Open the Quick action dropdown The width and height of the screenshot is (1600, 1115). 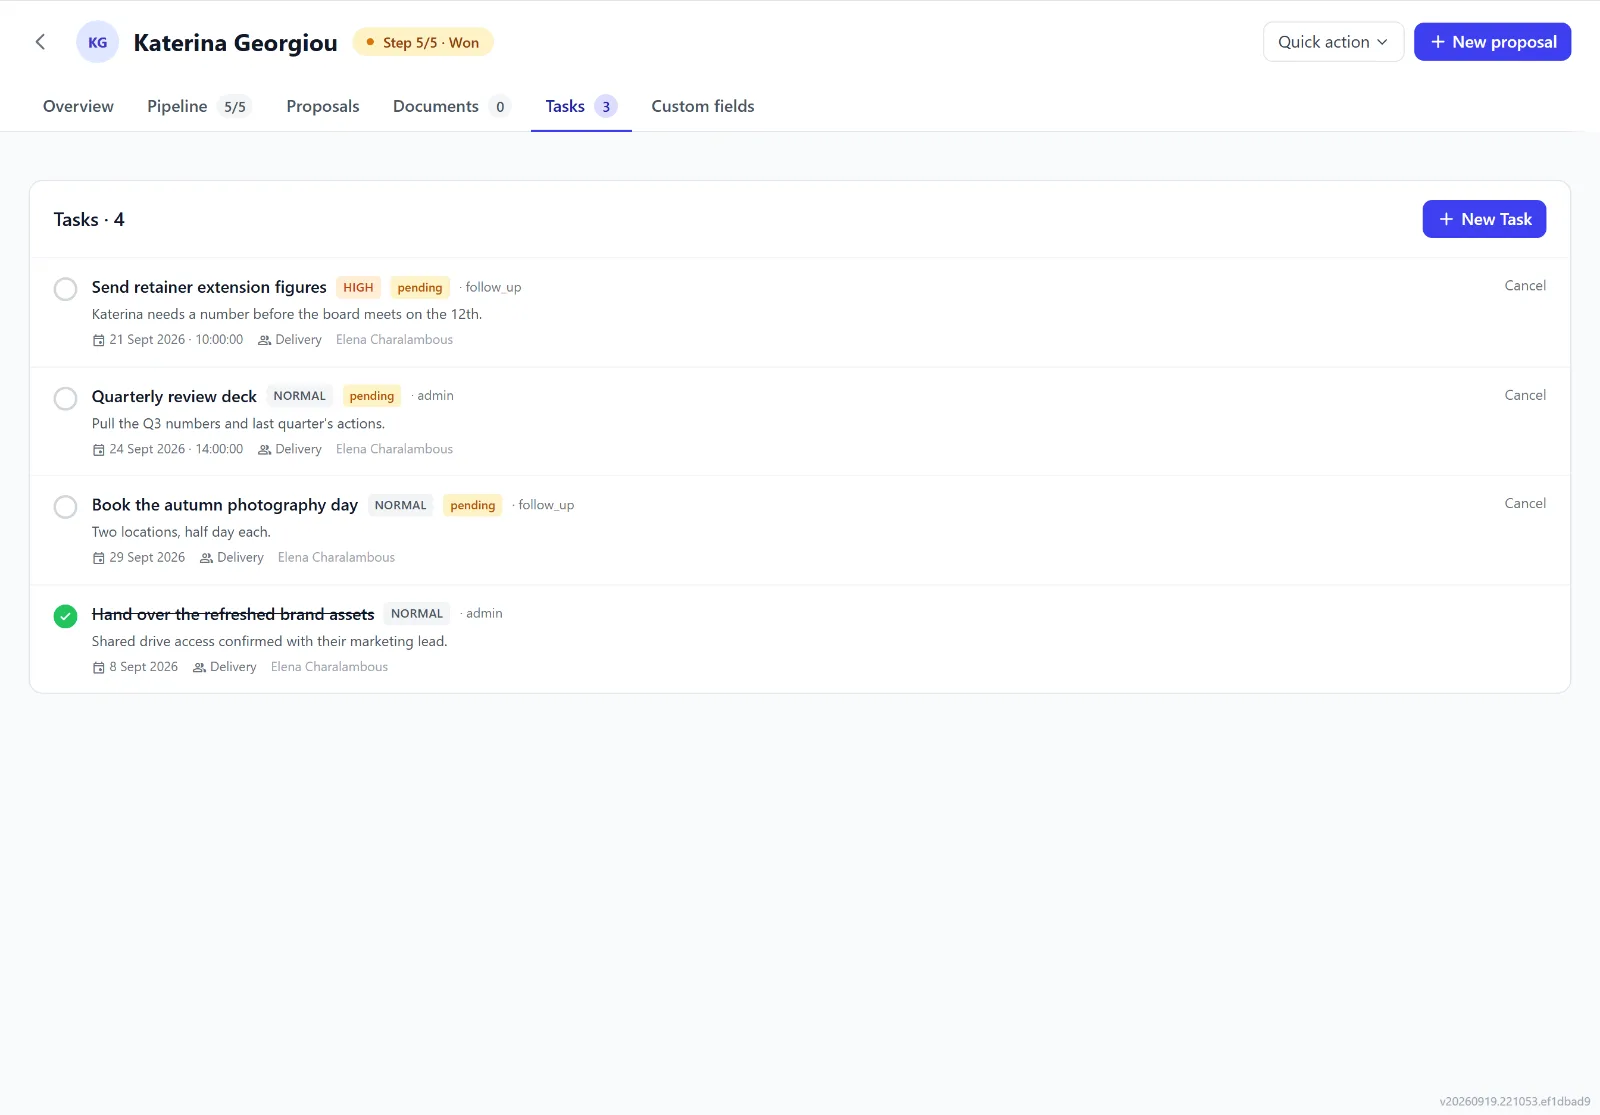[x=1333, y=42]
